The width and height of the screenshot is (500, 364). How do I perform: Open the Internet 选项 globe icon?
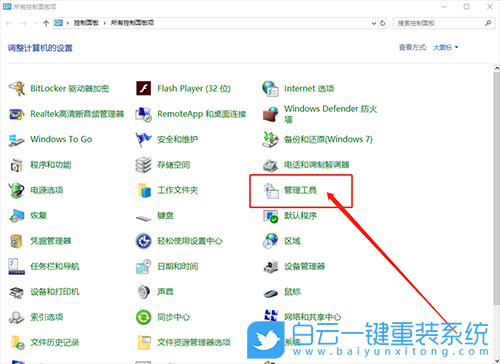click(x=270, y=89)
